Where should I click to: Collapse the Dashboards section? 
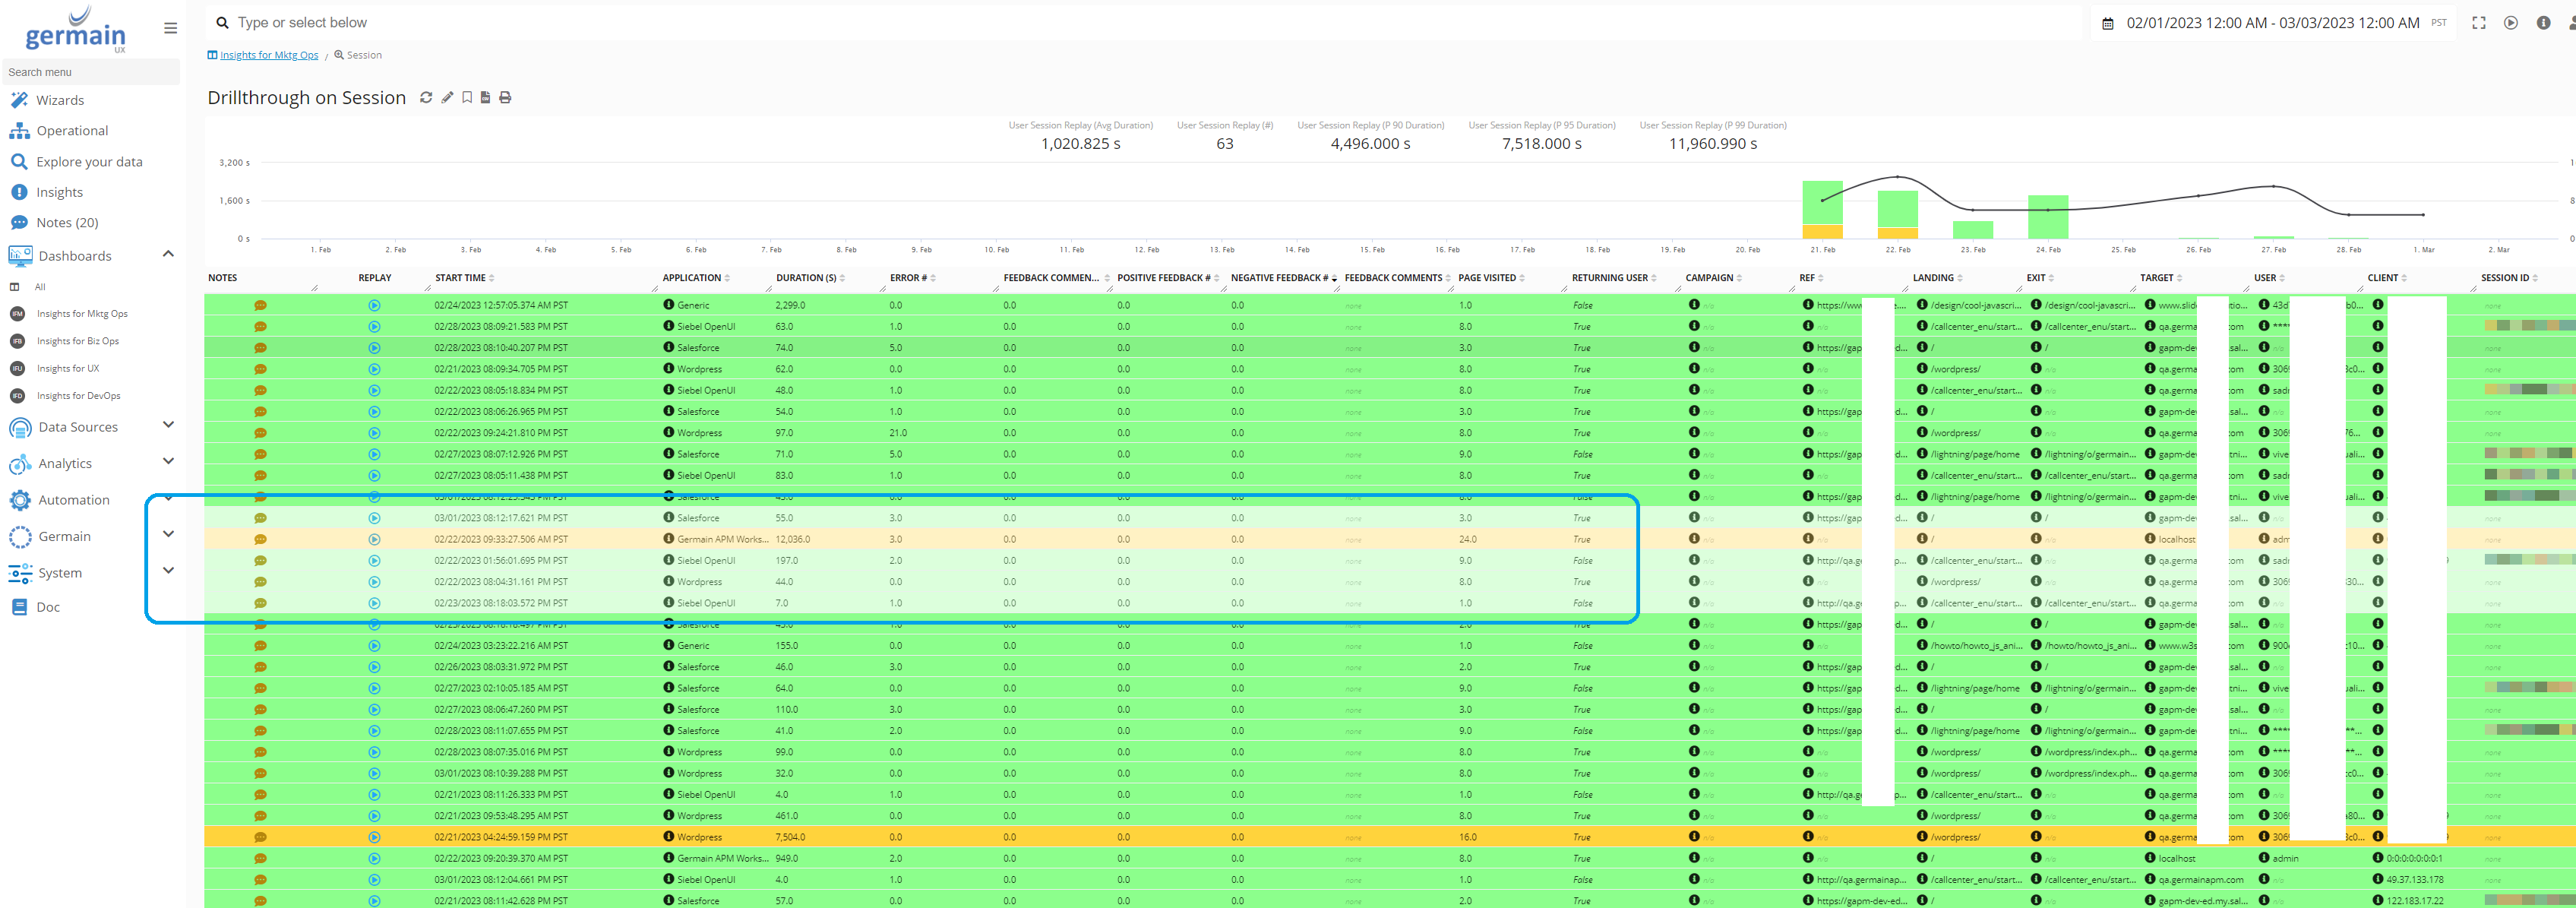pos(168,254)
